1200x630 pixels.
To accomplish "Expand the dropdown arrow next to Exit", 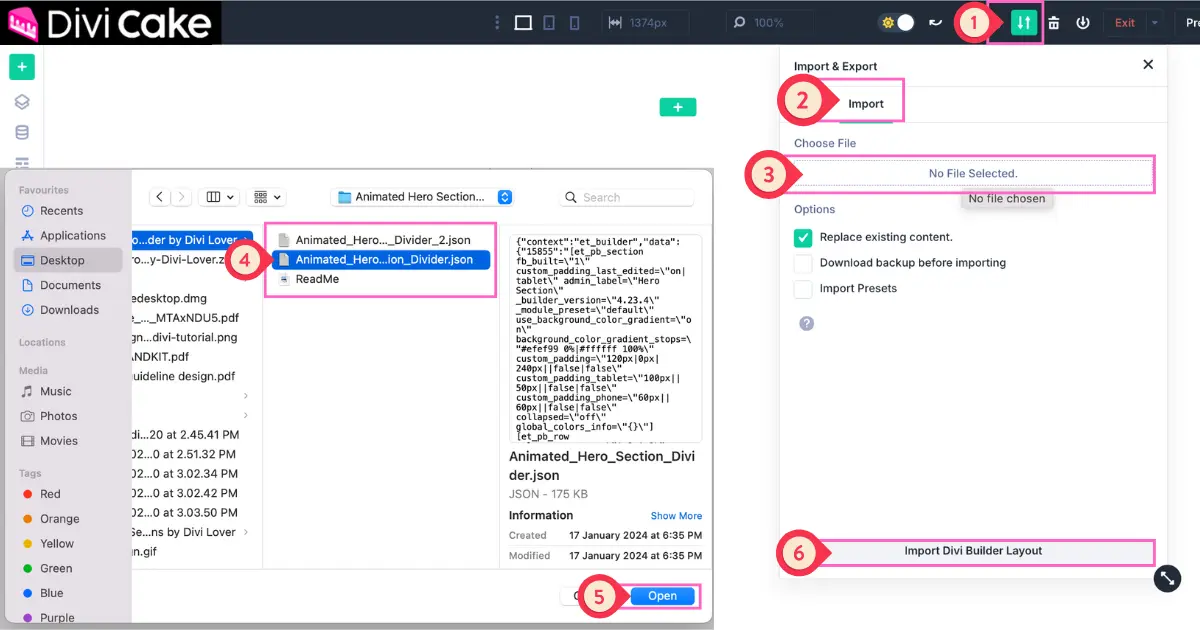I will tap(1155, 23).
